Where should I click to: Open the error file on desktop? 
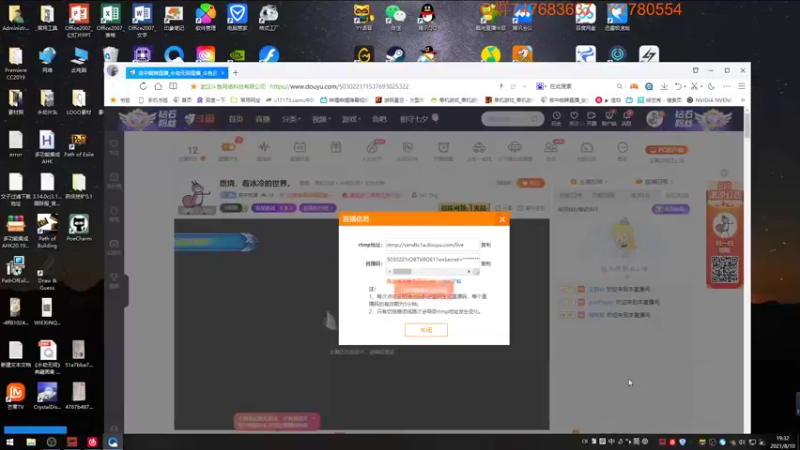(x=15, y=143)
